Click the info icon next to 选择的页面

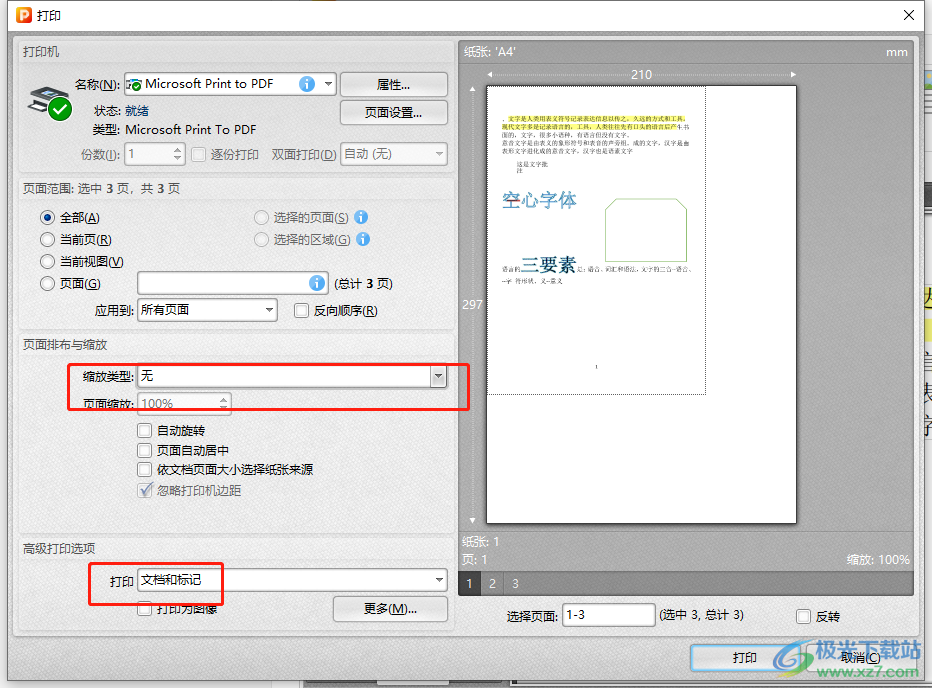(361, 217)
